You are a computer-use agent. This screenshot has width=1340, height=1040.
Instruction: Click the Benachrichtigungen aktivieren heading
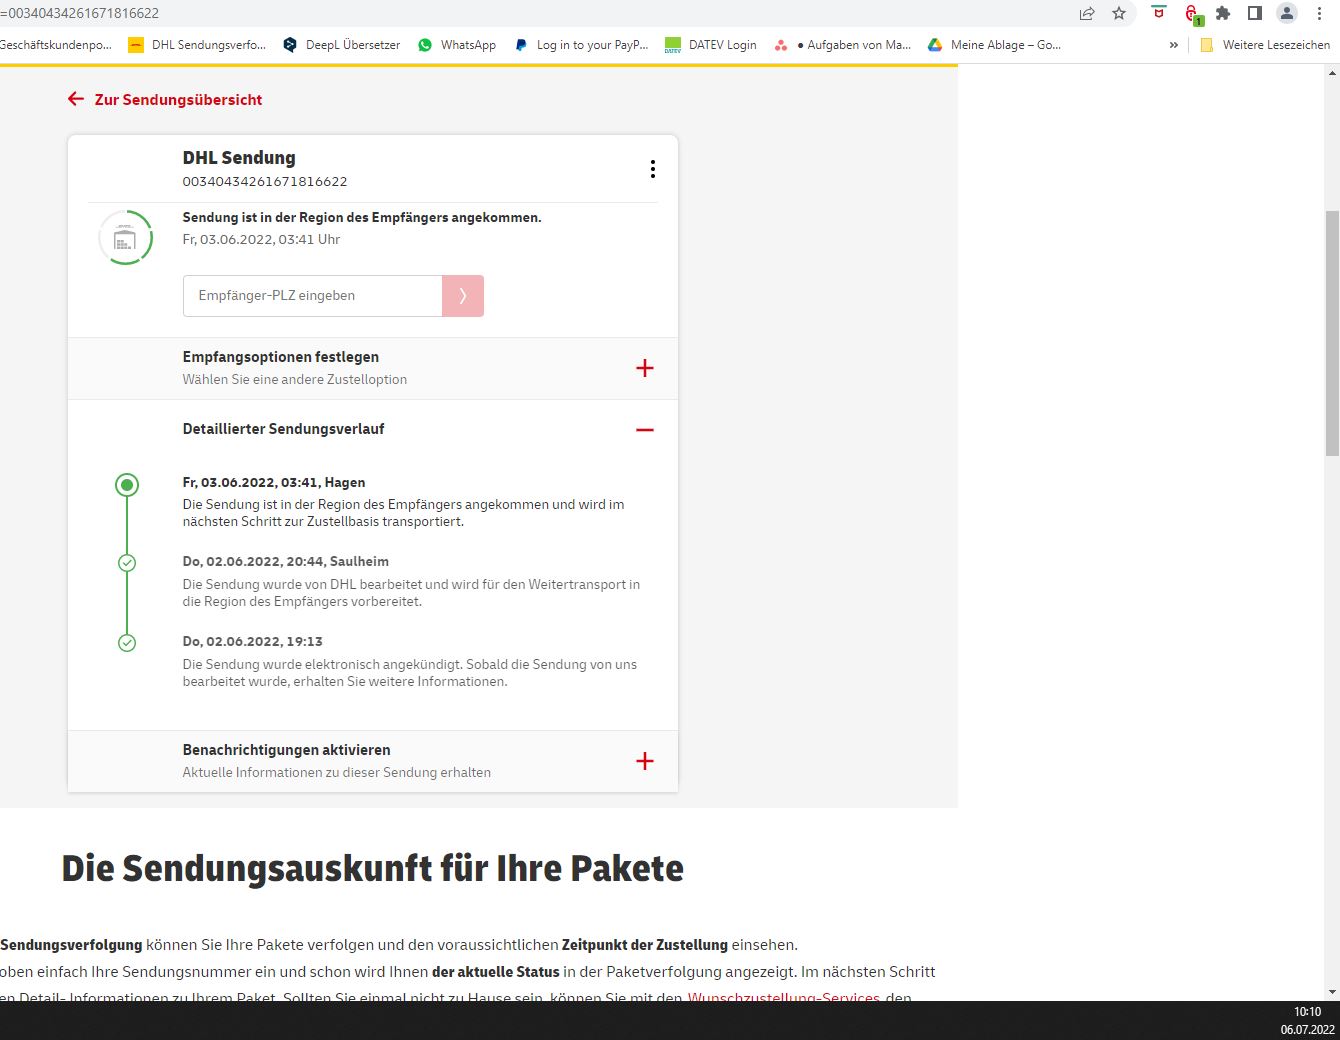286,750
